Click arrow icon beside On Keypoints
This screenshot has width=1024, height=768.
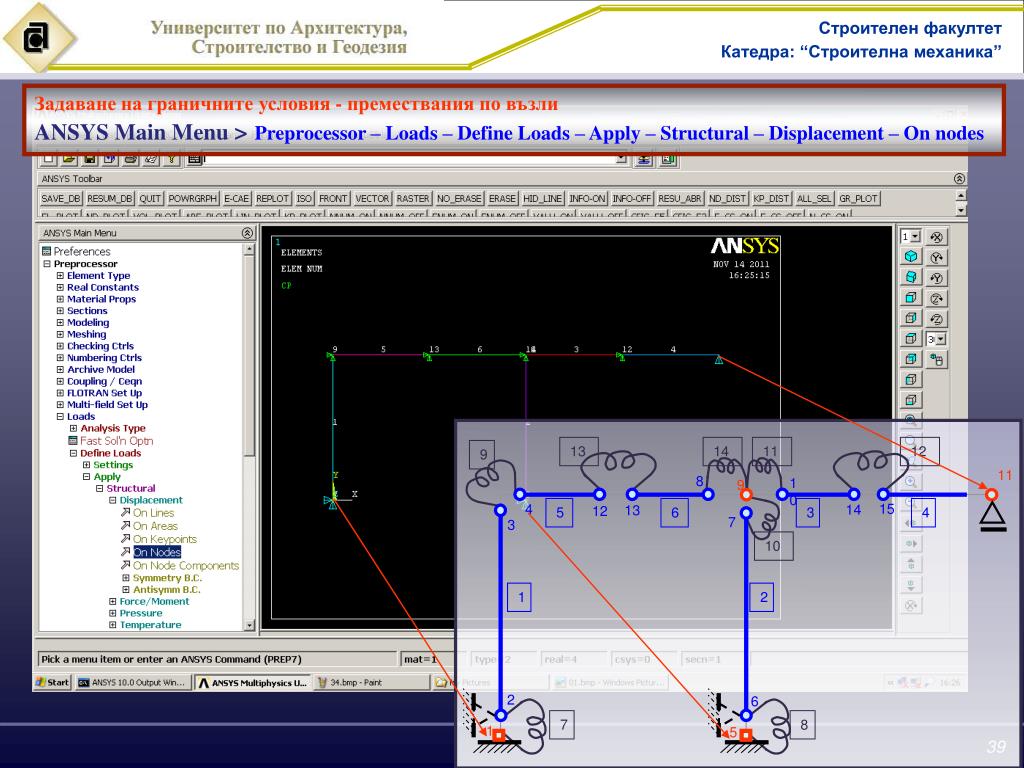point(125,539)
